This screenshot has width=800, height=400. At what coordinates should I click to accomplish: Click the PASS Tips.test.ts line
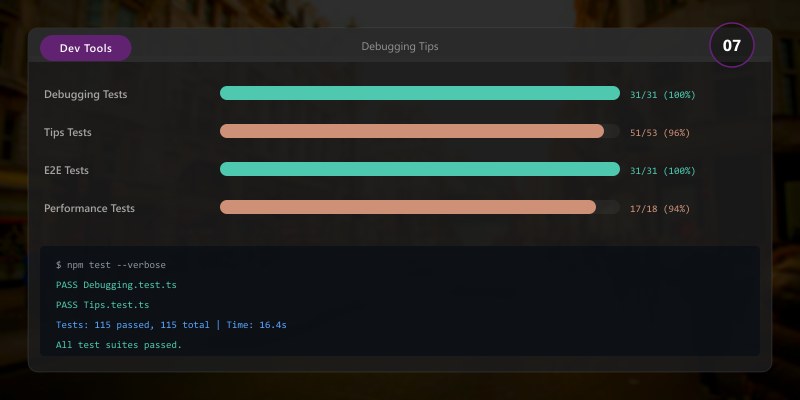[103, 305]
